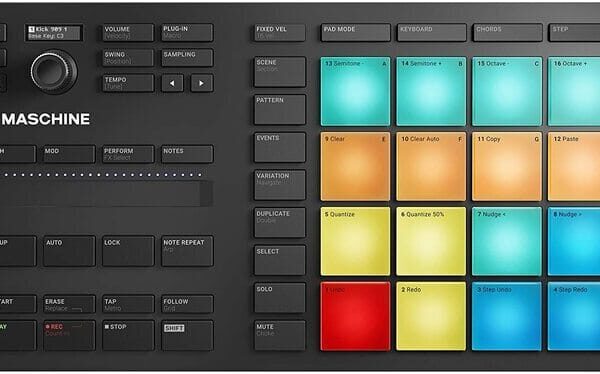Toggle FIXED VEL on
The height and width of the screenshot is (374, 600).
pos(280,33)
